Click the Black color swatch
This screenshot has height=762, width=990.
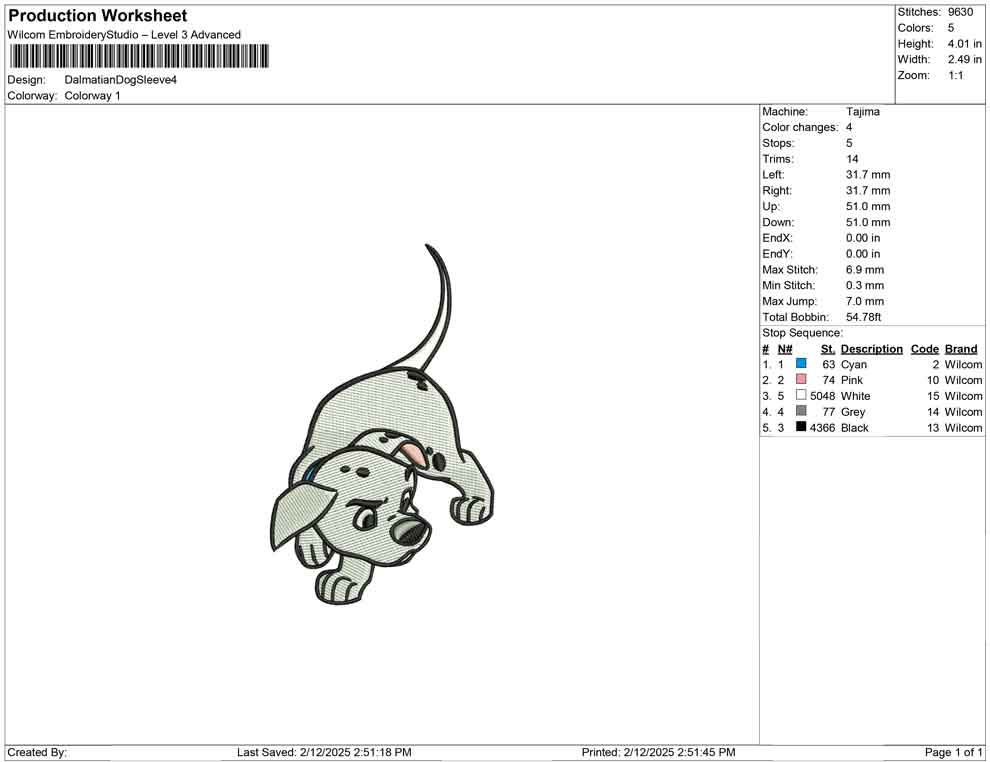point(801,427)
